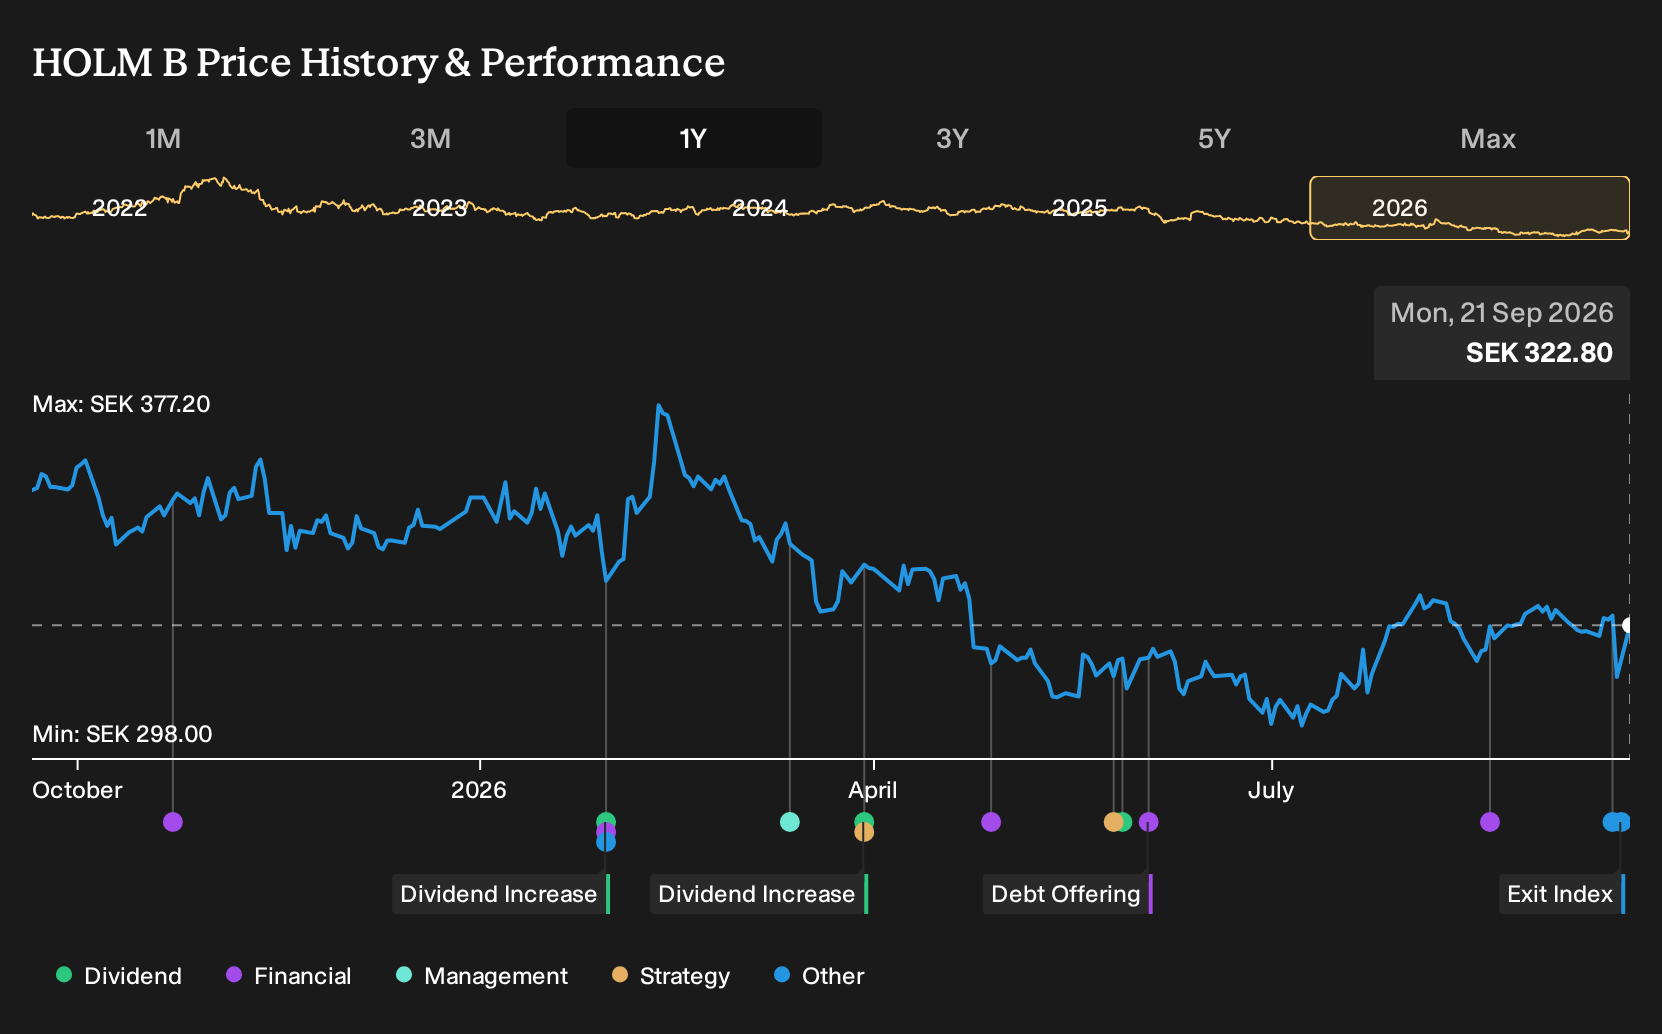Click the teal Management event dot before April
1662x1034 pixels.
click(x=790, y=822)
